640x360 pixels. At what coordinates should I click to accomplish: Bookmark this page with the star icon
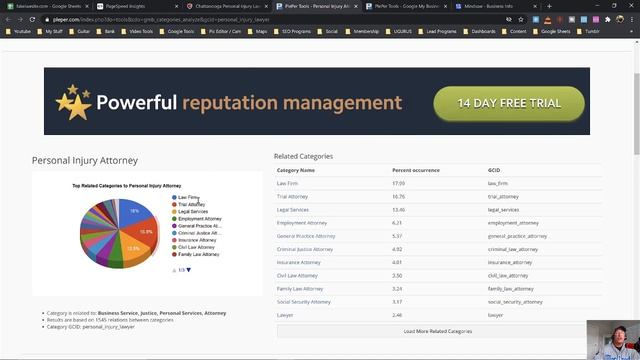coord(521,19)
